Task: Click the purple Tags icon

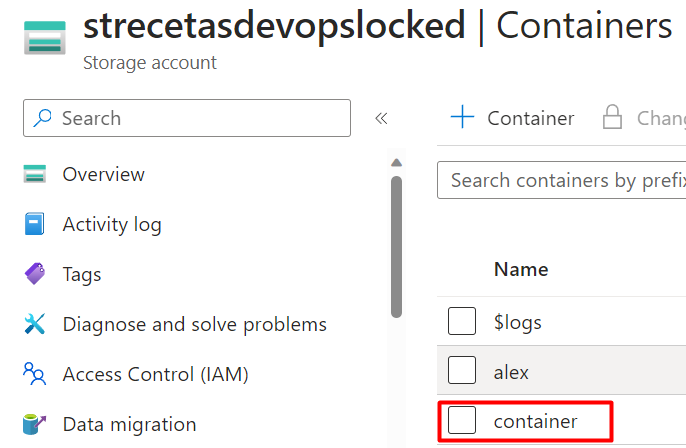Action: coord(35,274)
